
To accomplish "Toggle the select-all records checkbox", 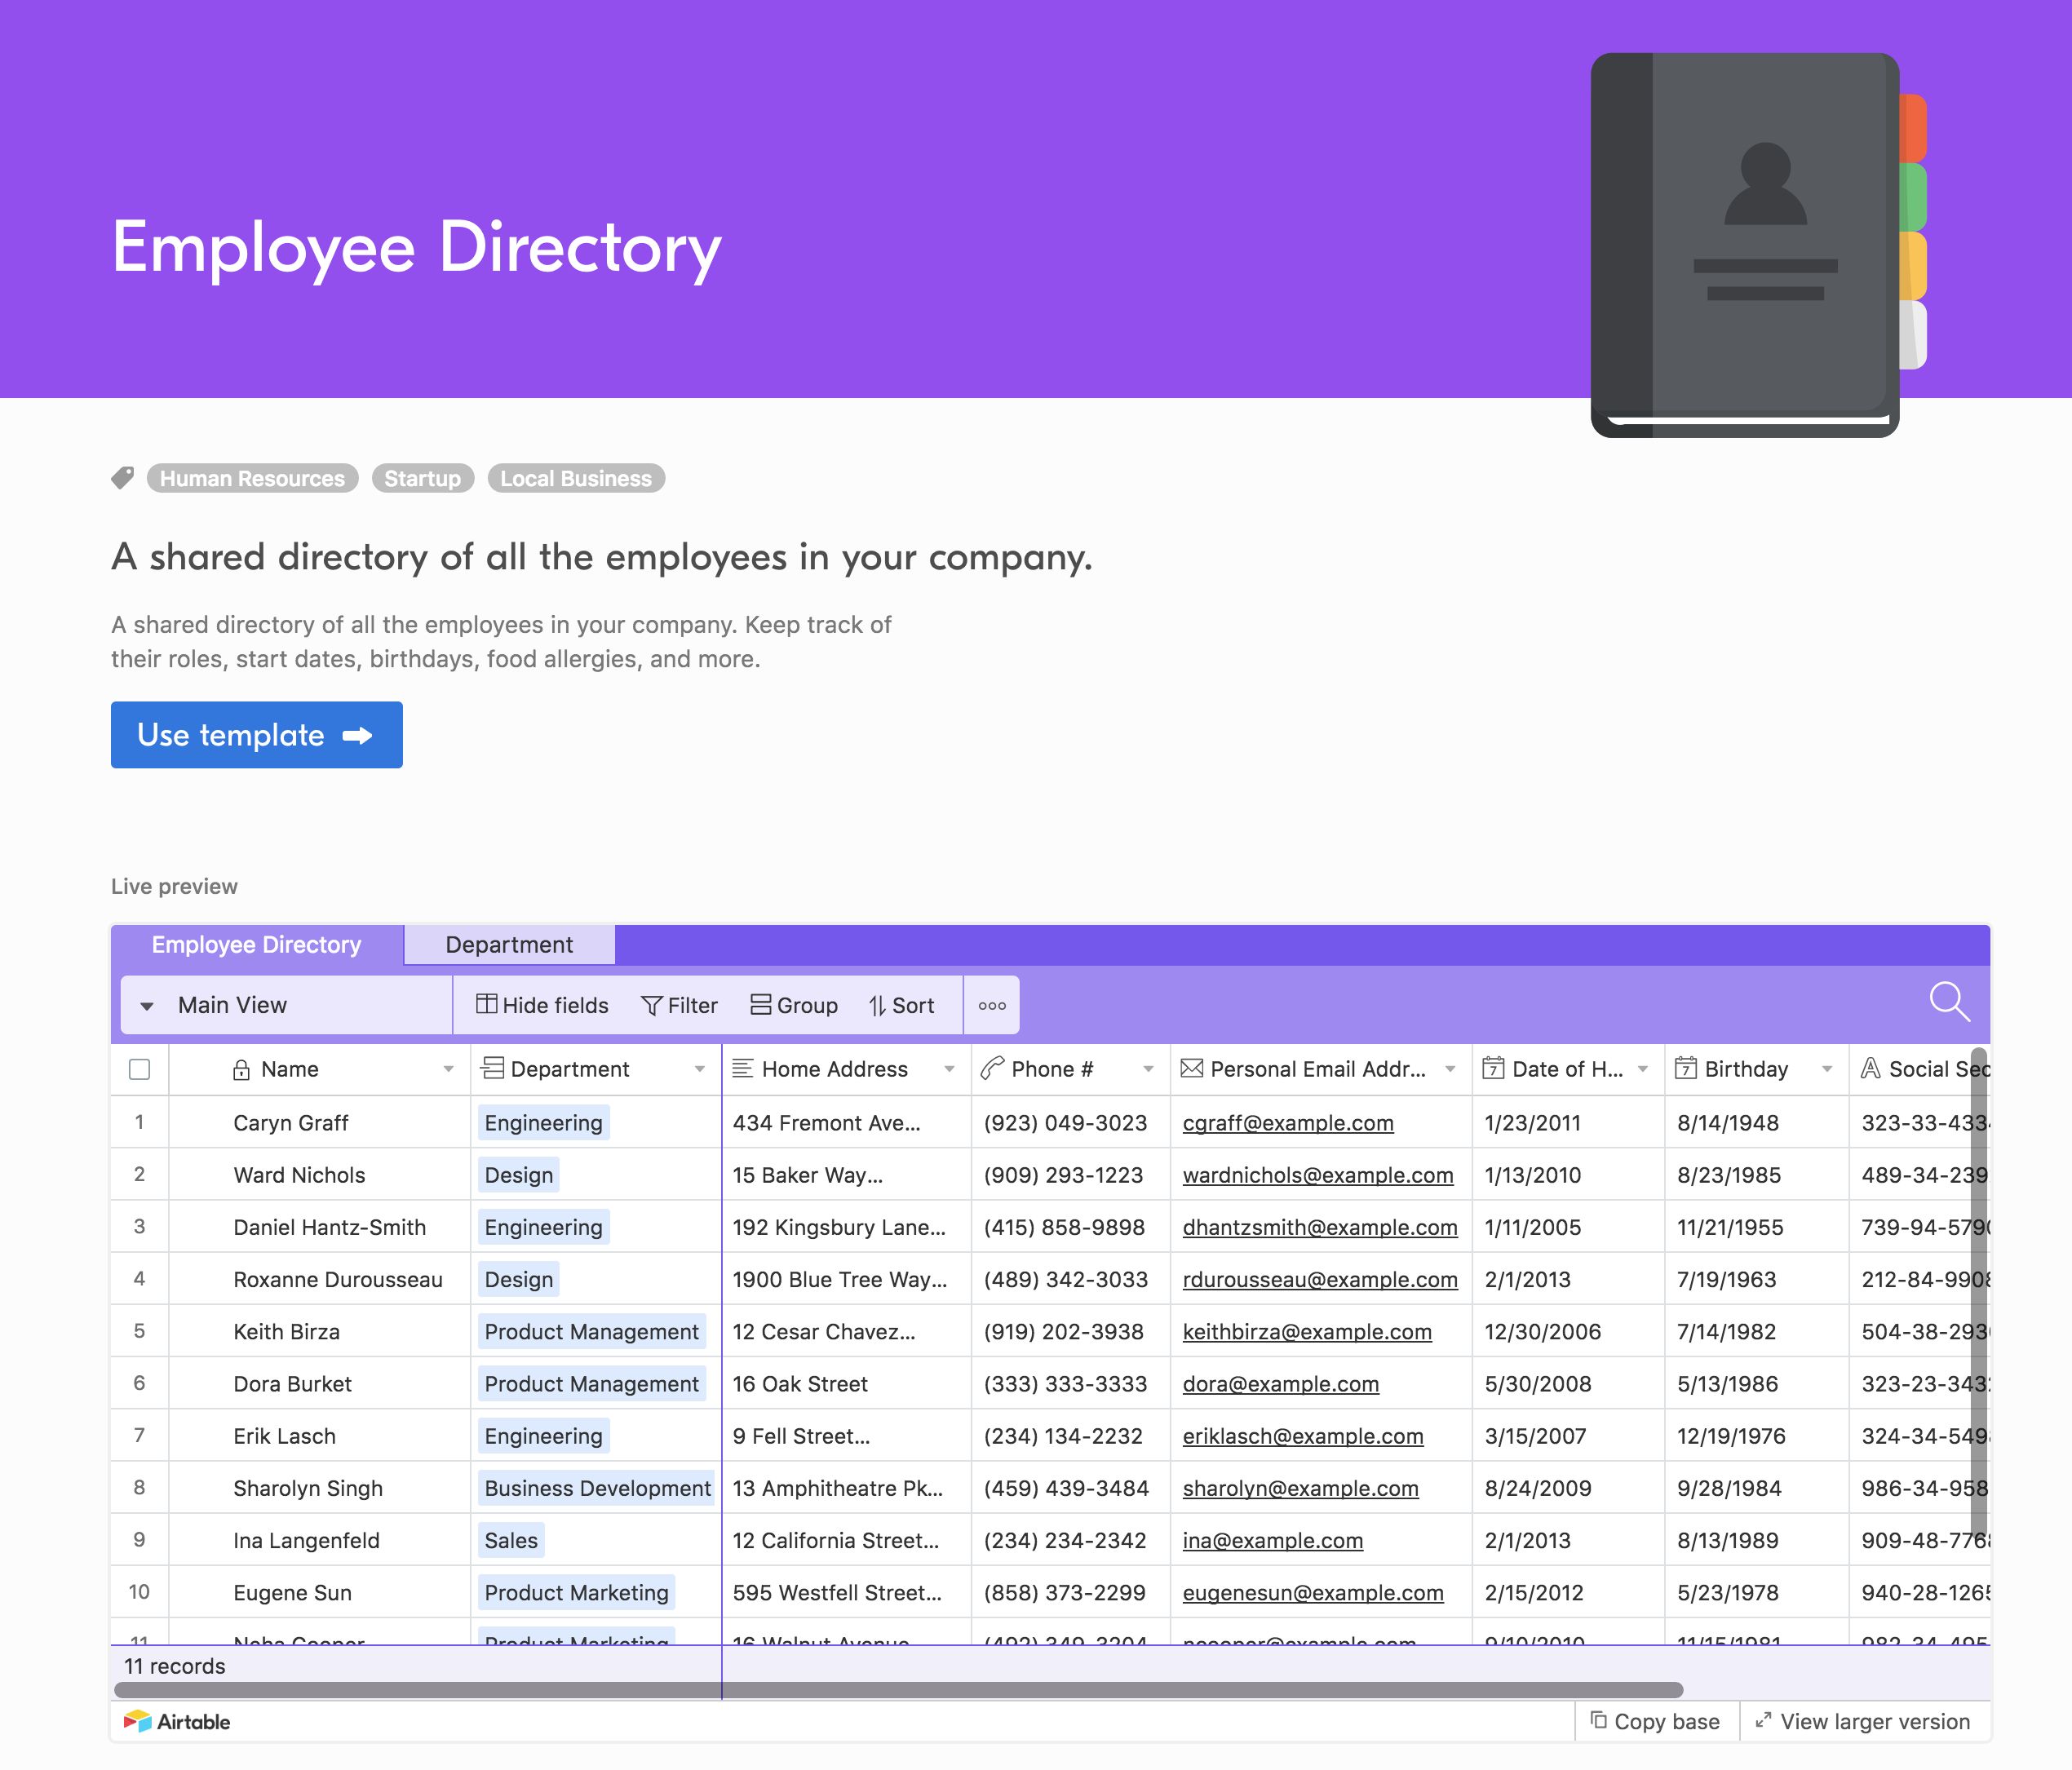I will tap(140, 1069).
